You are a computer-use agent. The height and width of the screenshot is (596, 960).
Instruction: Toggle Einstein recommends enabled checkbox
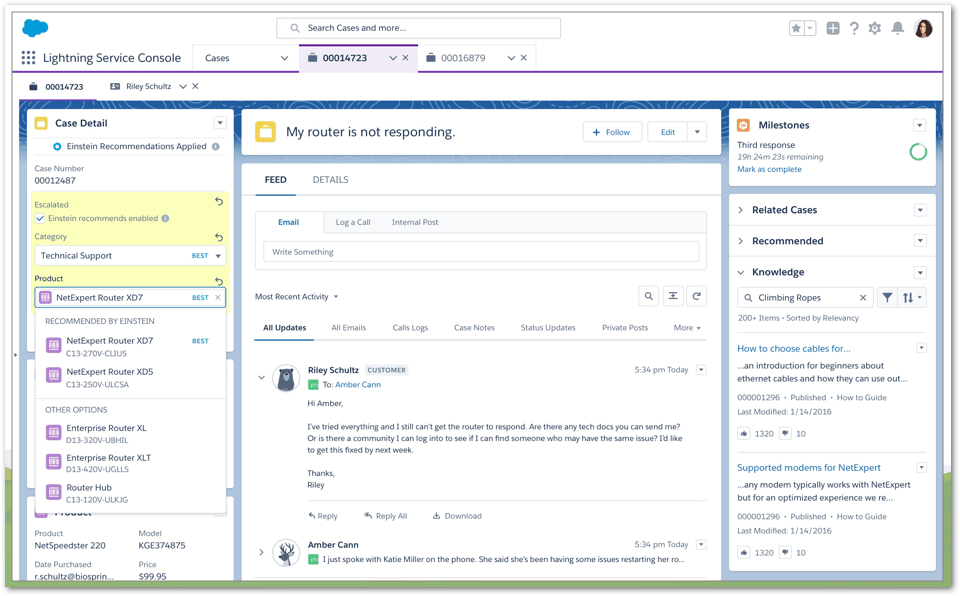click(x=40, y=218)
